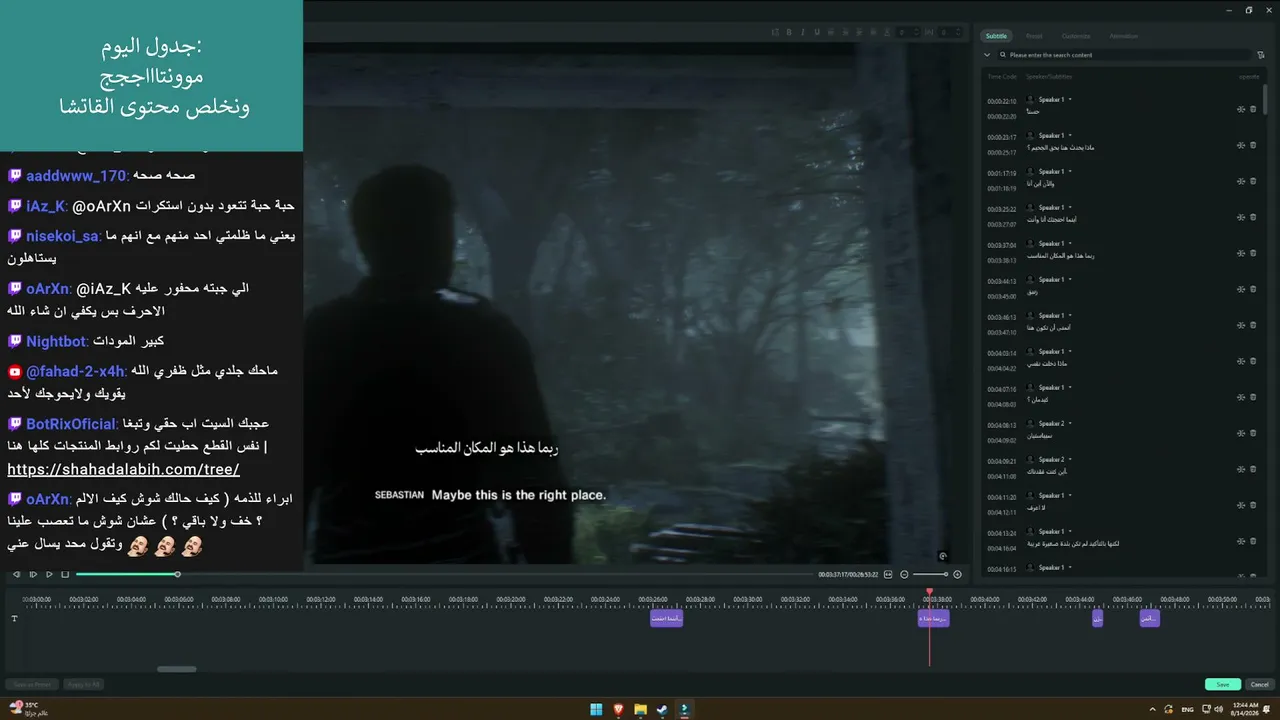Open Steam from the taskbar

coord(662,709)
